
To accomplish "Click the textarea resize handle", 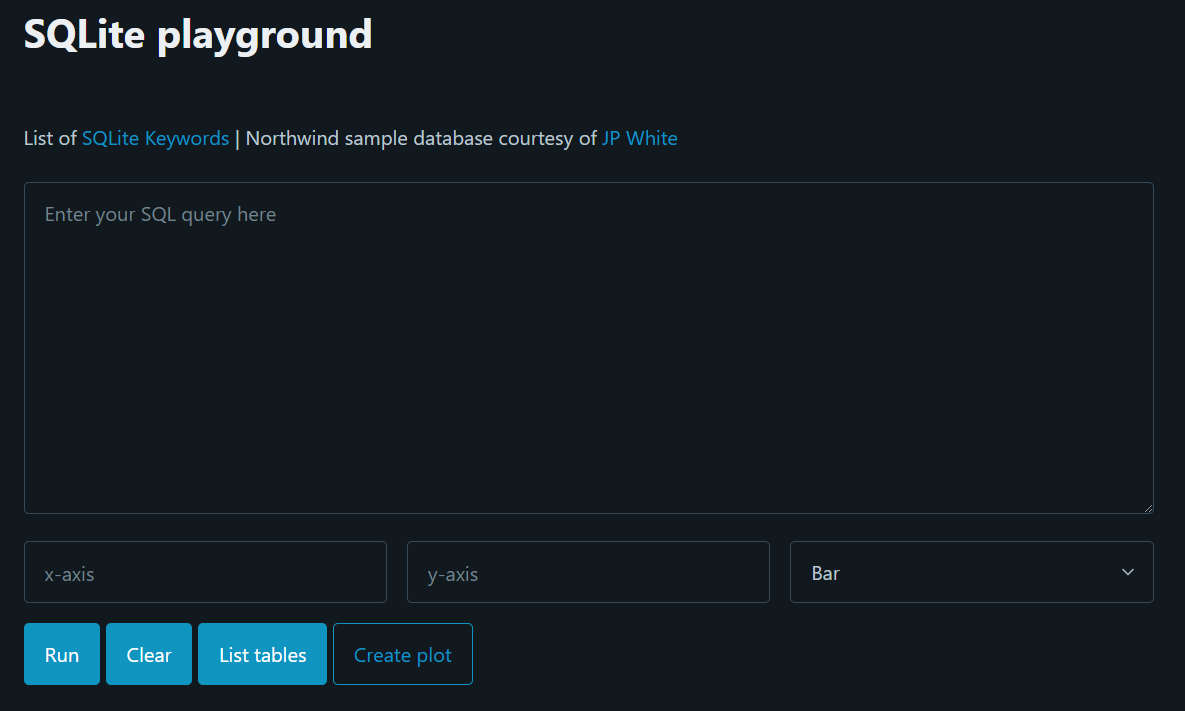I will pos(1147,507).
